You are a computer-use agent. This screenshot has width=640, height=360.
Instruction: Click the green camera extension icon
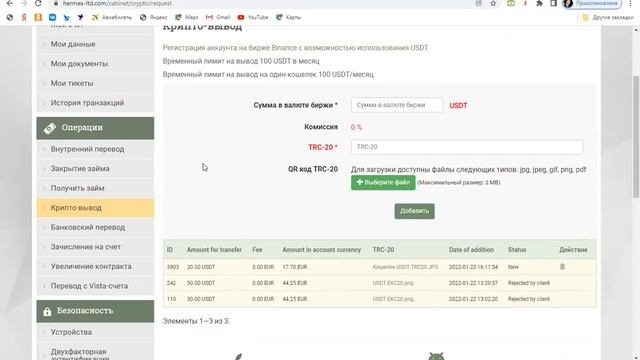pyautogui.click(x=511, y=3)
